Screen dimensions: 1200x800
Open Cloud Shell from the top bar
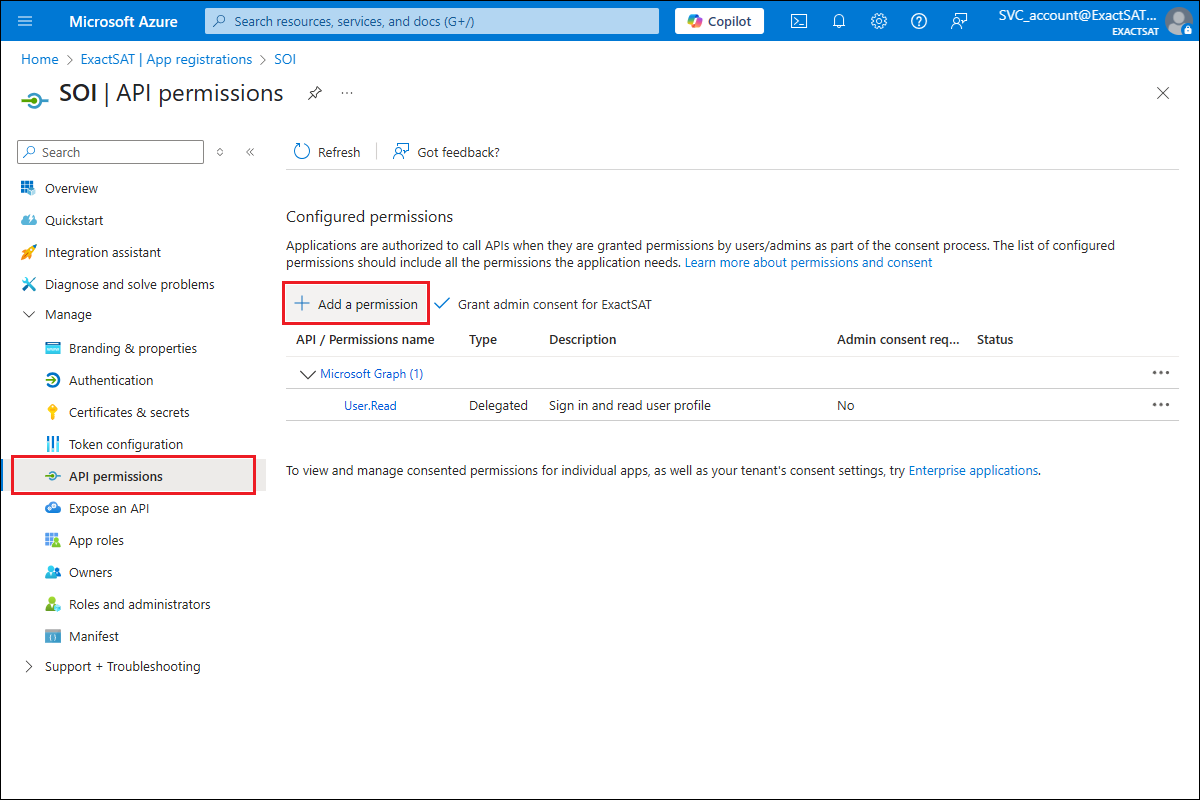pos(799,21)
